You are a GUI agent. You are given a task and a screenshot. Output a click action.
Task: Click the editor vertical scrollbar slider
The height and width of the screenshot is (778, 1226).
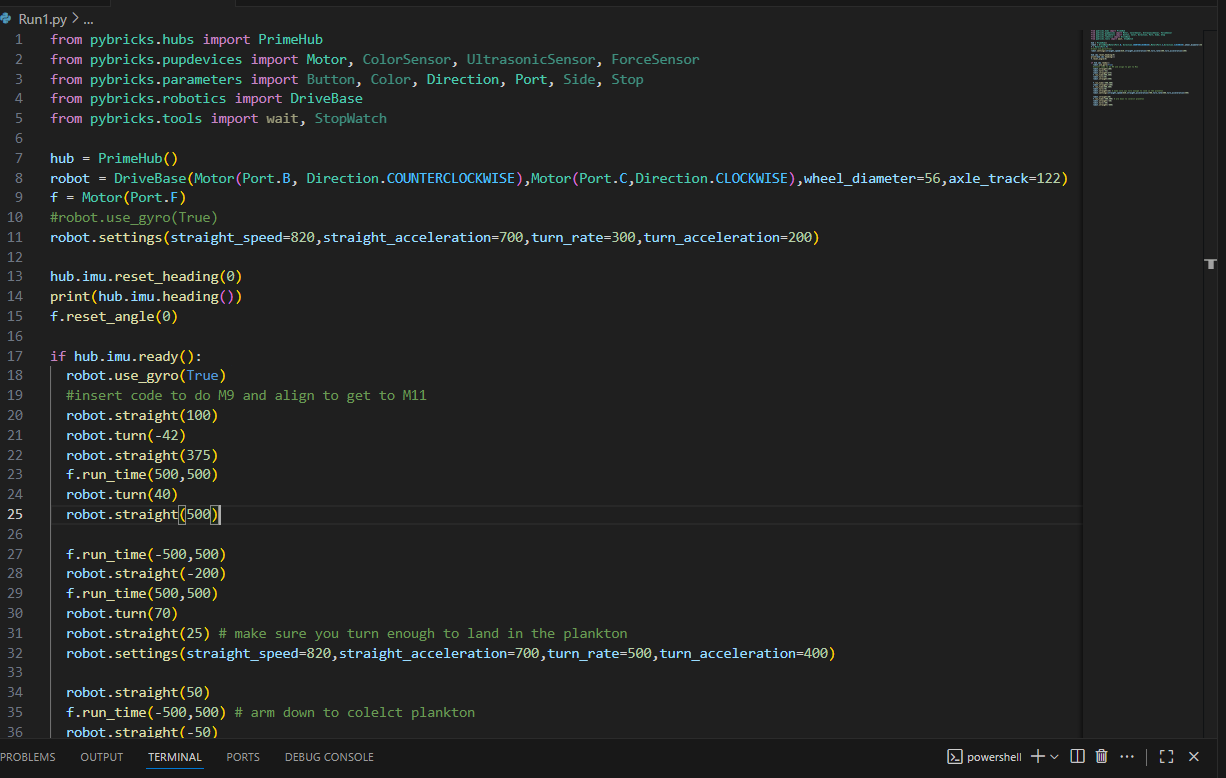click(x=1211, y=264)
